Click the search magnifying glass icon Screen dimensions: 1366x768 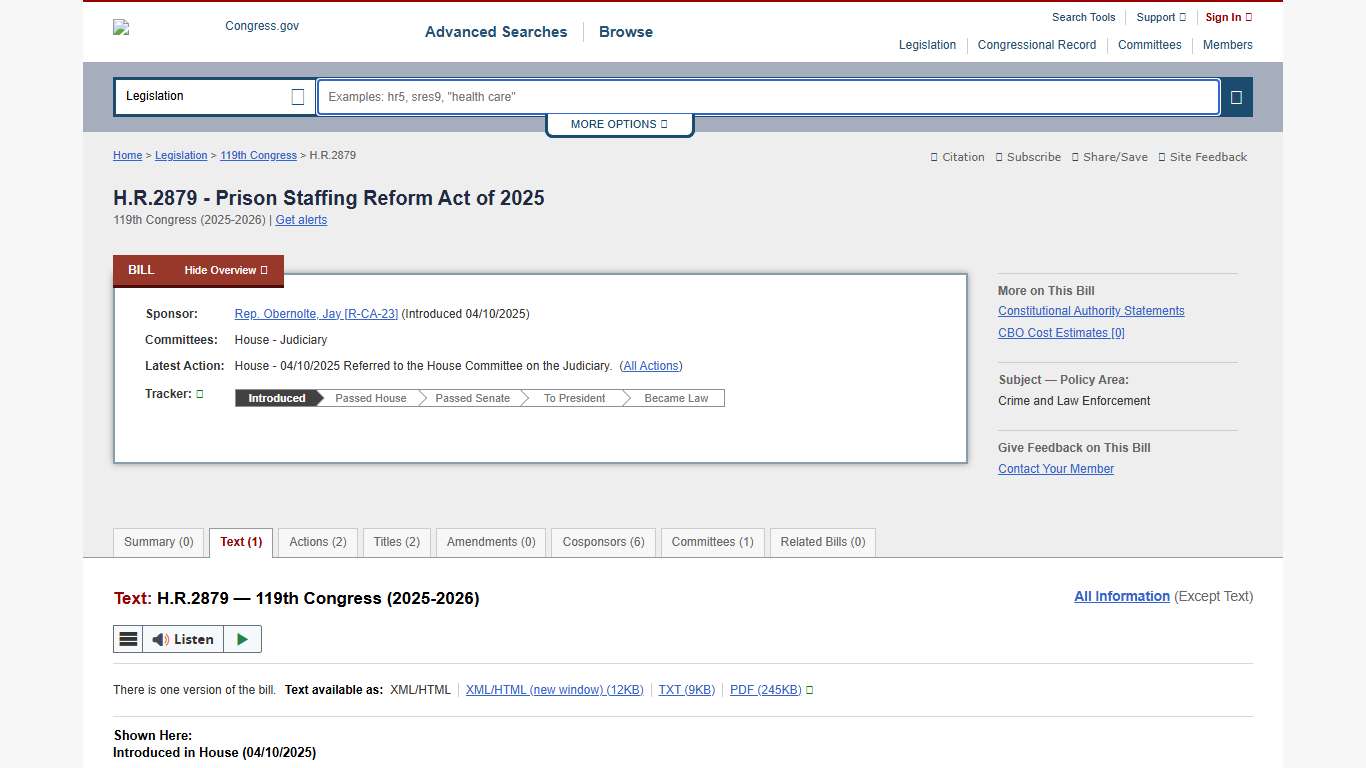click(x=1237, y=97)
